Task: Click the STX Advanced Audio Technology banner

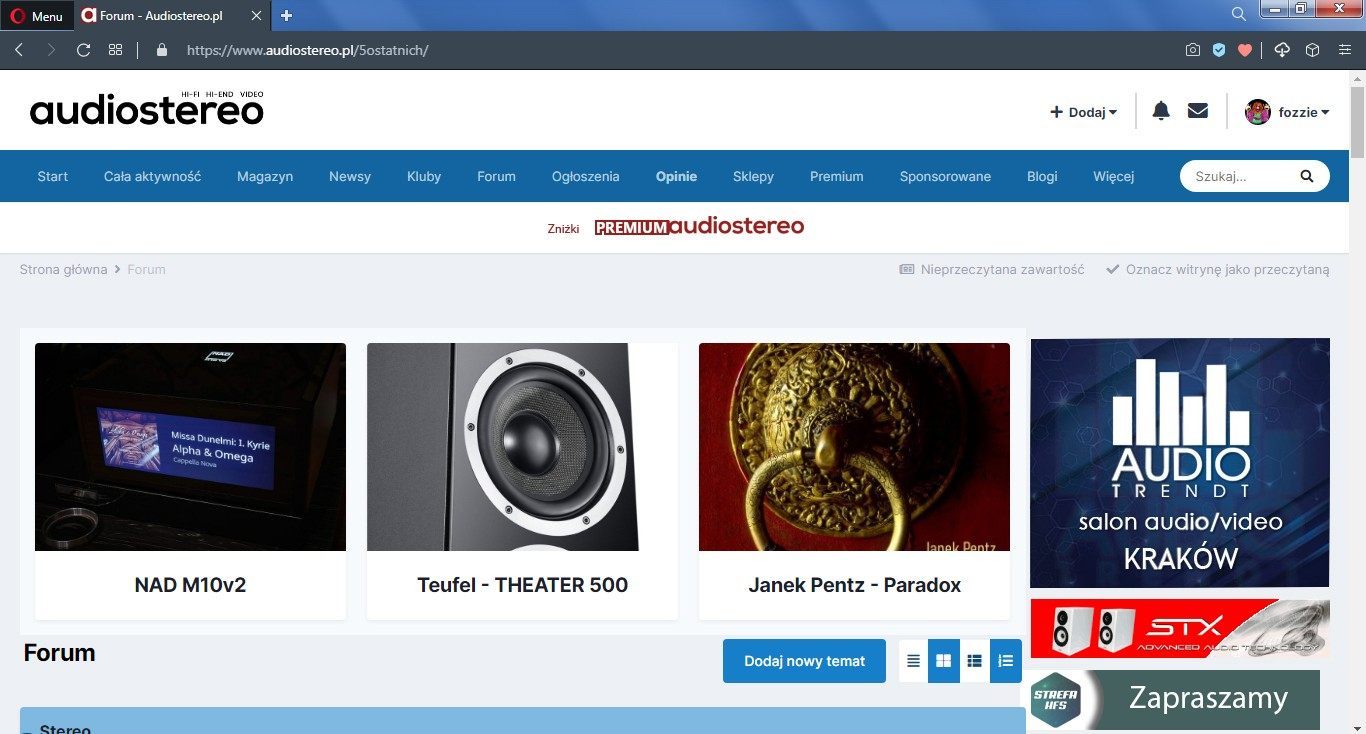Action: tap(1180, 629)
